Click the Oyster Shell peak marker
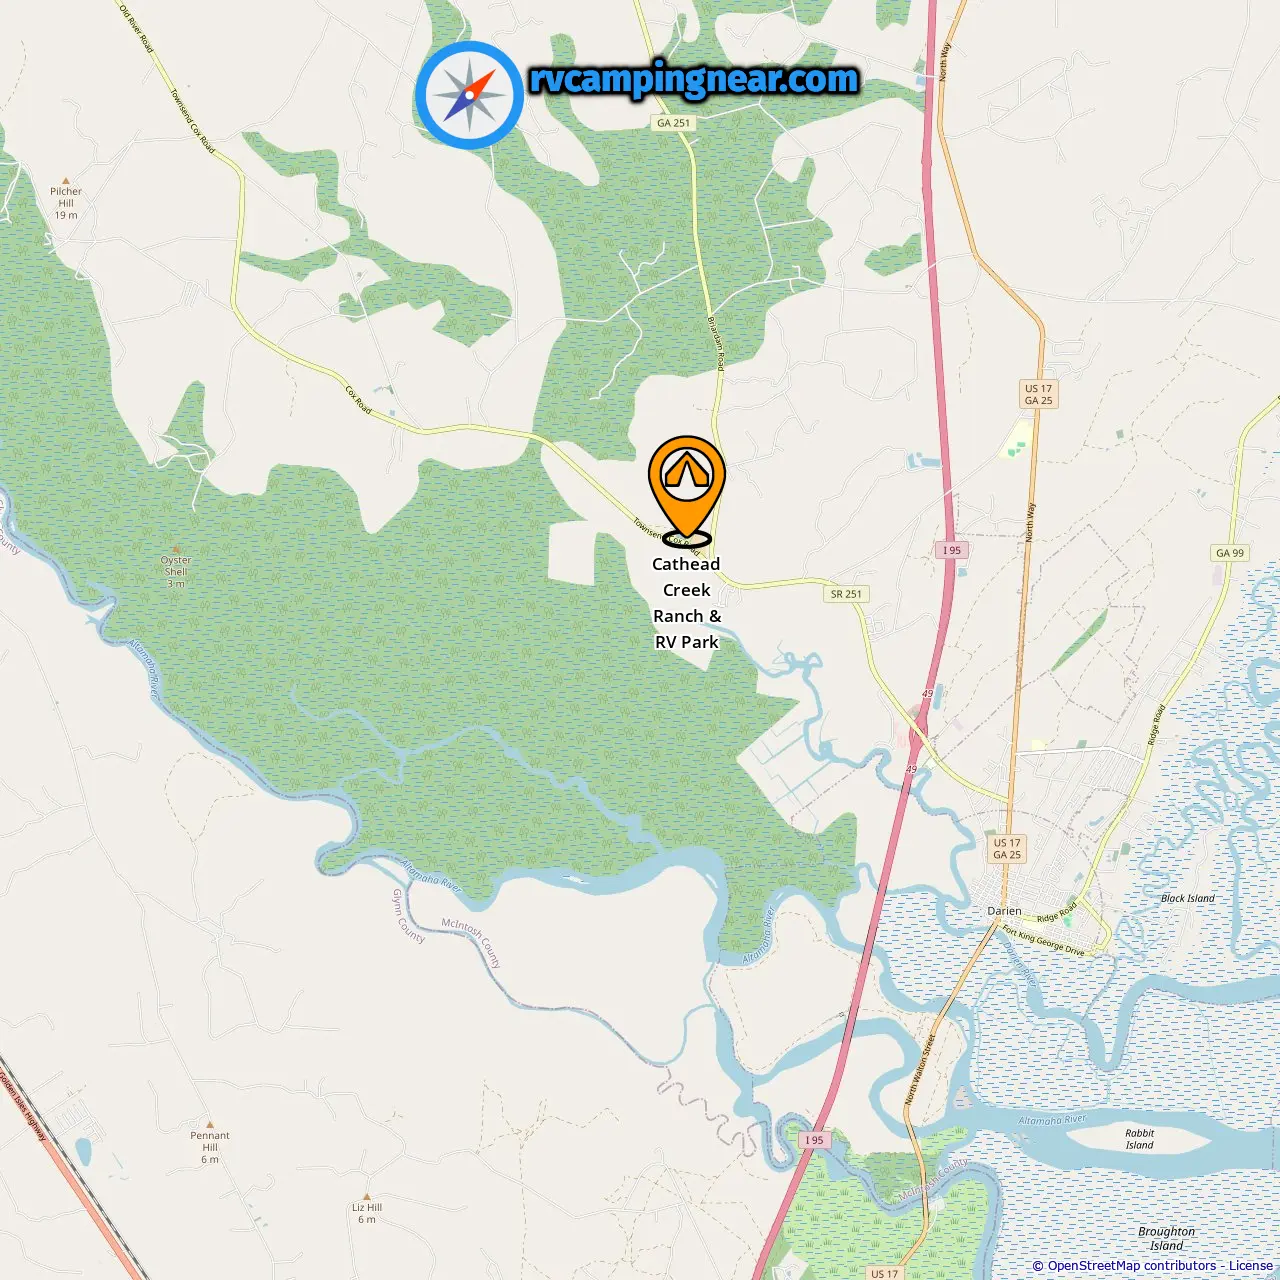Viewport: 1280px width, 1280px height. pos(176,549)
